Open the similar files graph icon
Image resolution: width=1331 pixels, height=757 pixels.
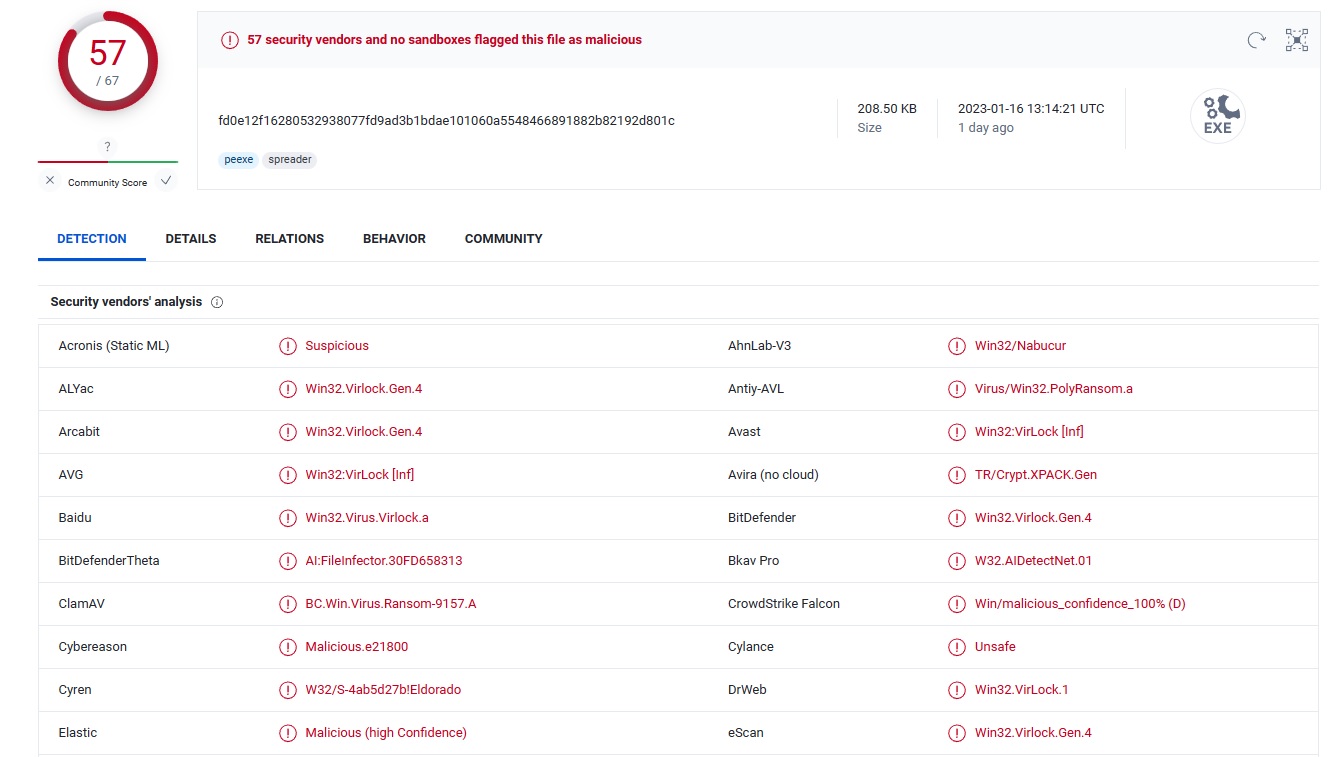click(1297, 40)
